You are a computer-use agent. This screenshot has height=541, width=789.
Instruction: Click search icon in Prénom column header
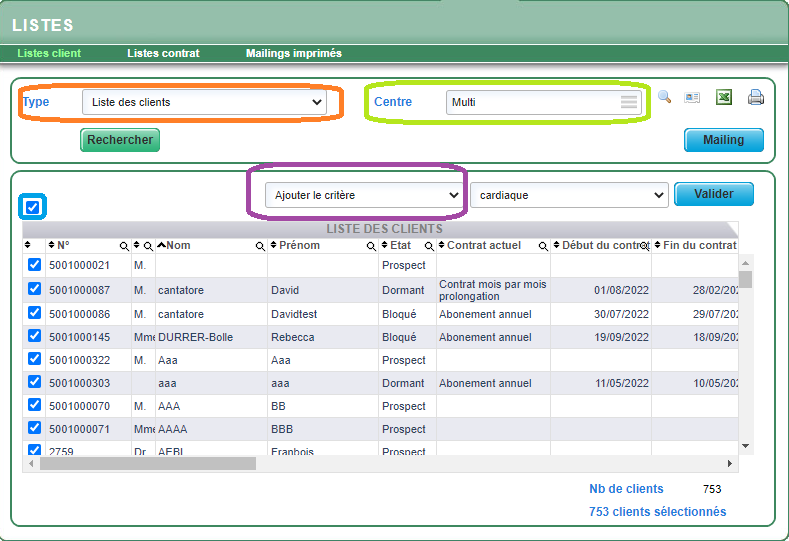[x=370, y=246]
